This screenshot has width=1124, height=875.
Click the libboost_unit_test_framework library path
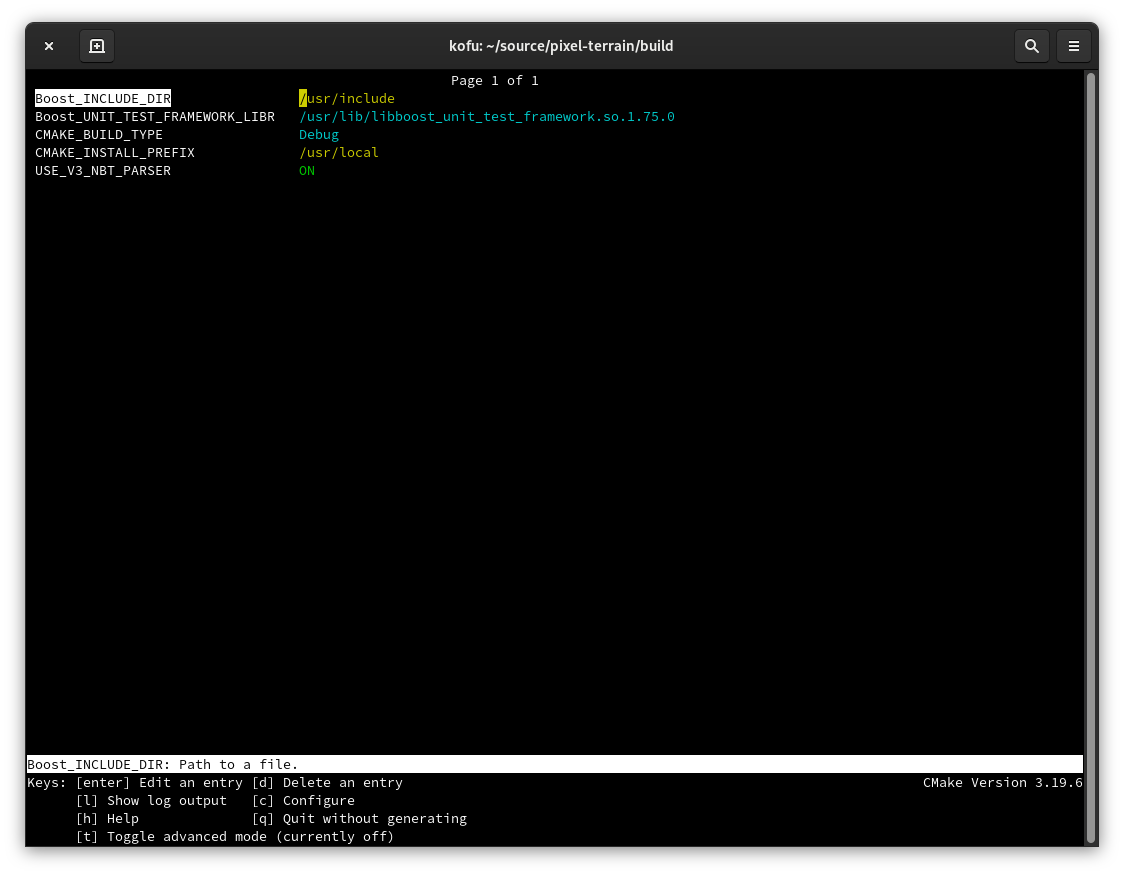click(487, 117)
